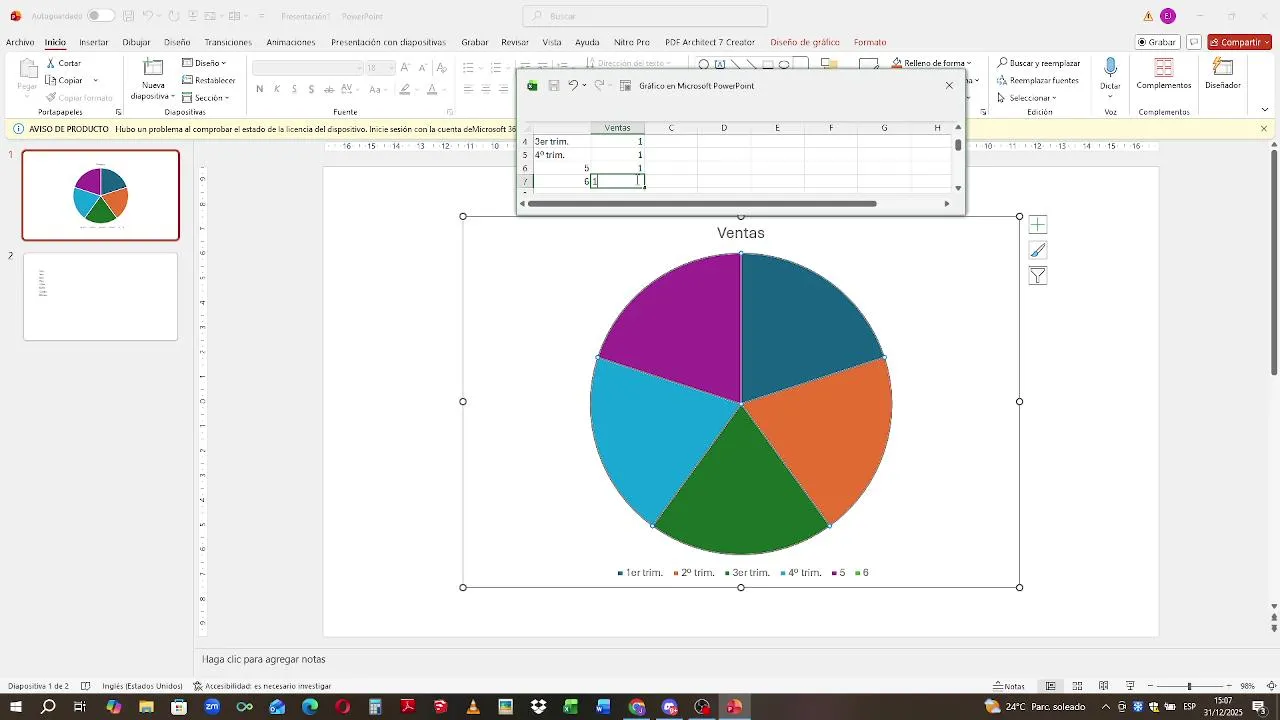Click the horizontal scrollbar of data window

tap(702, 204)
